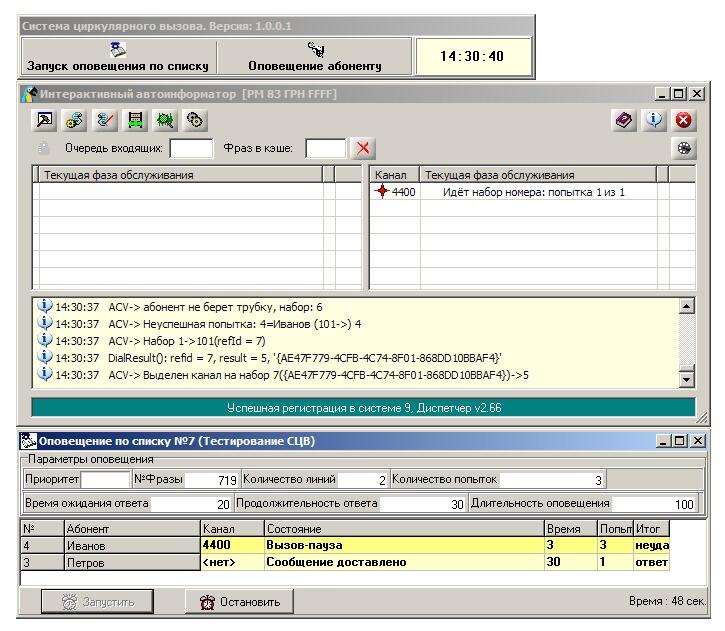The image size is (725, 631).
Task: Click the third toolbar icon with red checkmark
Action: pyautogui.click(x=103, y=120)
